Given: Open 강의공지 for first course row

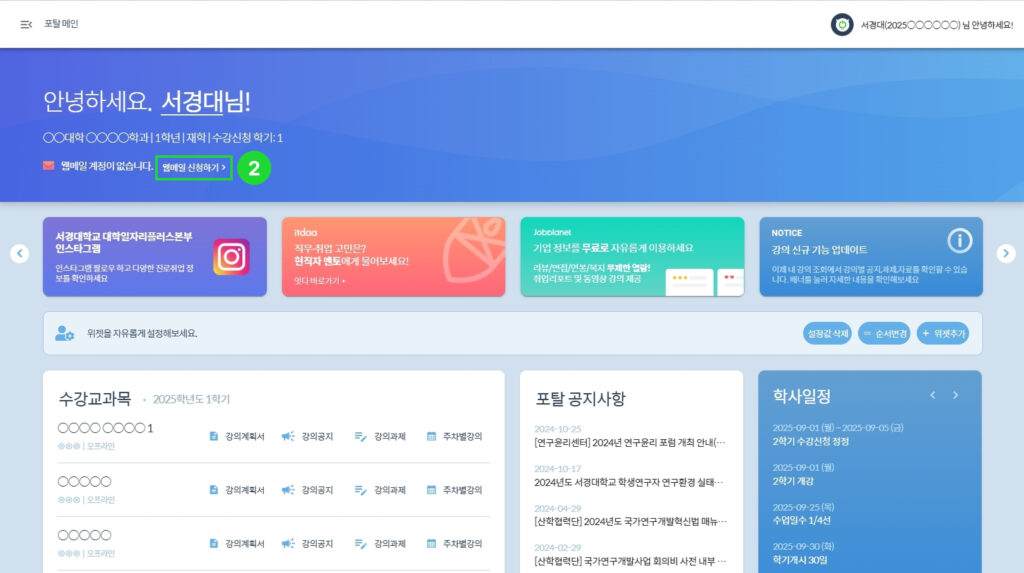Looking at the screenshot, I should 308,436.
